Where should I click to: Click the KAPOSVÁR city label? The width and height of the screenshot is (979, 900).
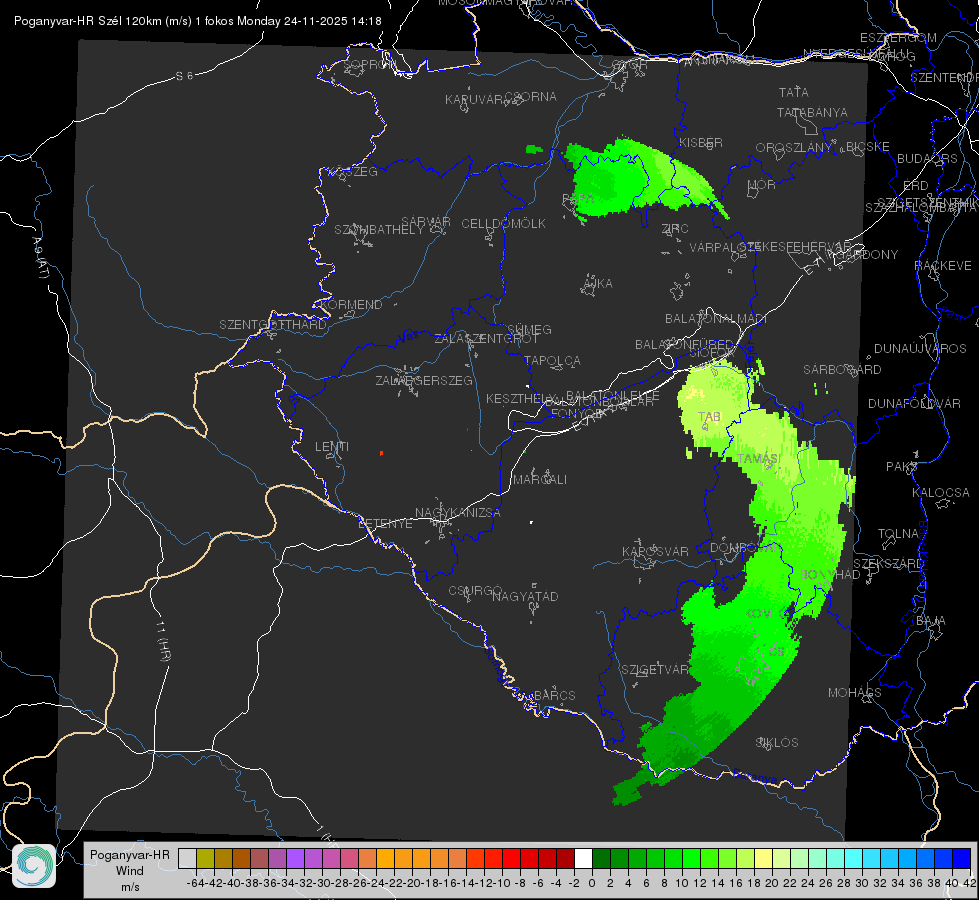656,552
